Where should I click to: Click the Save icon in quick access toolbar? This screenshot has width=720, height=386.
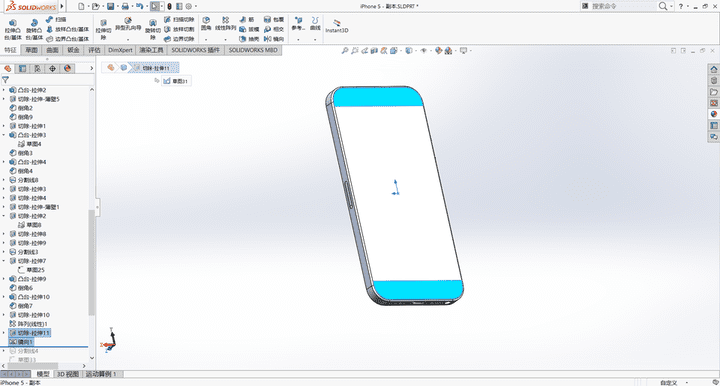(111, 6)
